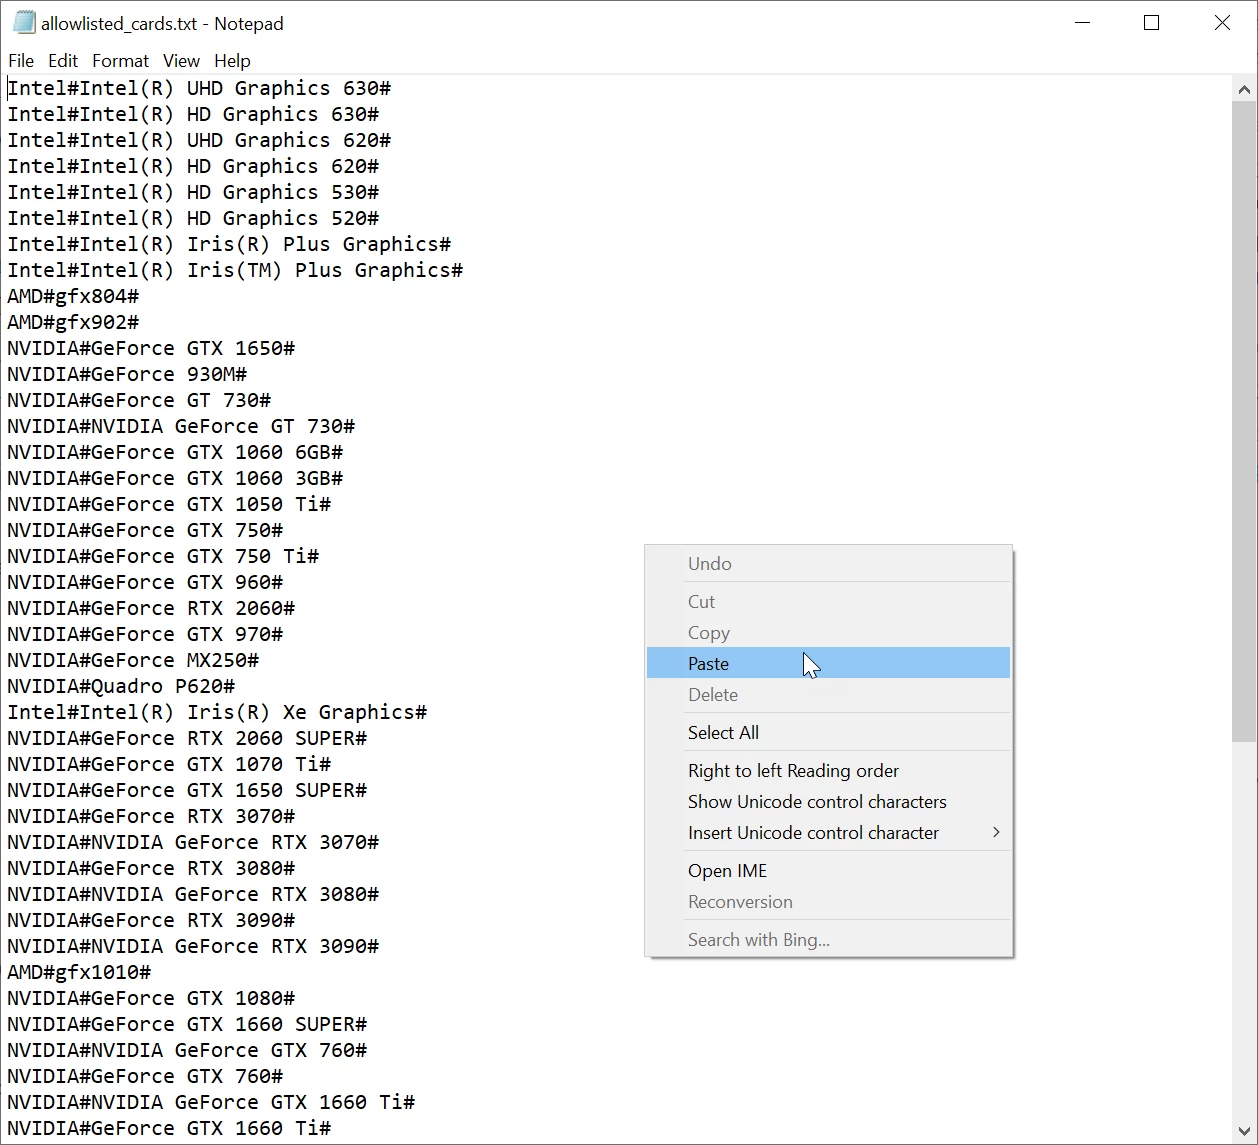Click line 'NVIDIA#NVIDIA GeForce GT 730#'
Screen dimensions: 1258x1145
(x=181, y=426)
